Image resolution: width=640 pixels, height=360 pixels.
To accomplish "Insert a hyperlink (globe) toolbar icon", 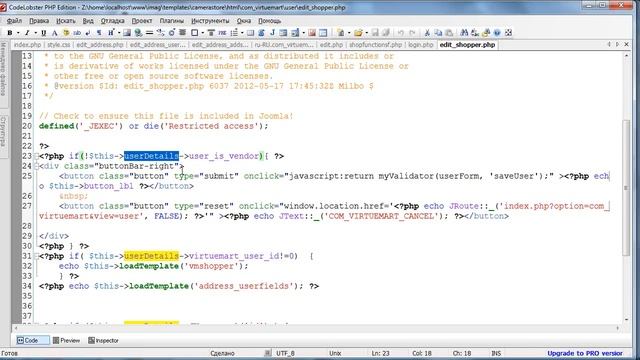I will [x=138, y=33].
